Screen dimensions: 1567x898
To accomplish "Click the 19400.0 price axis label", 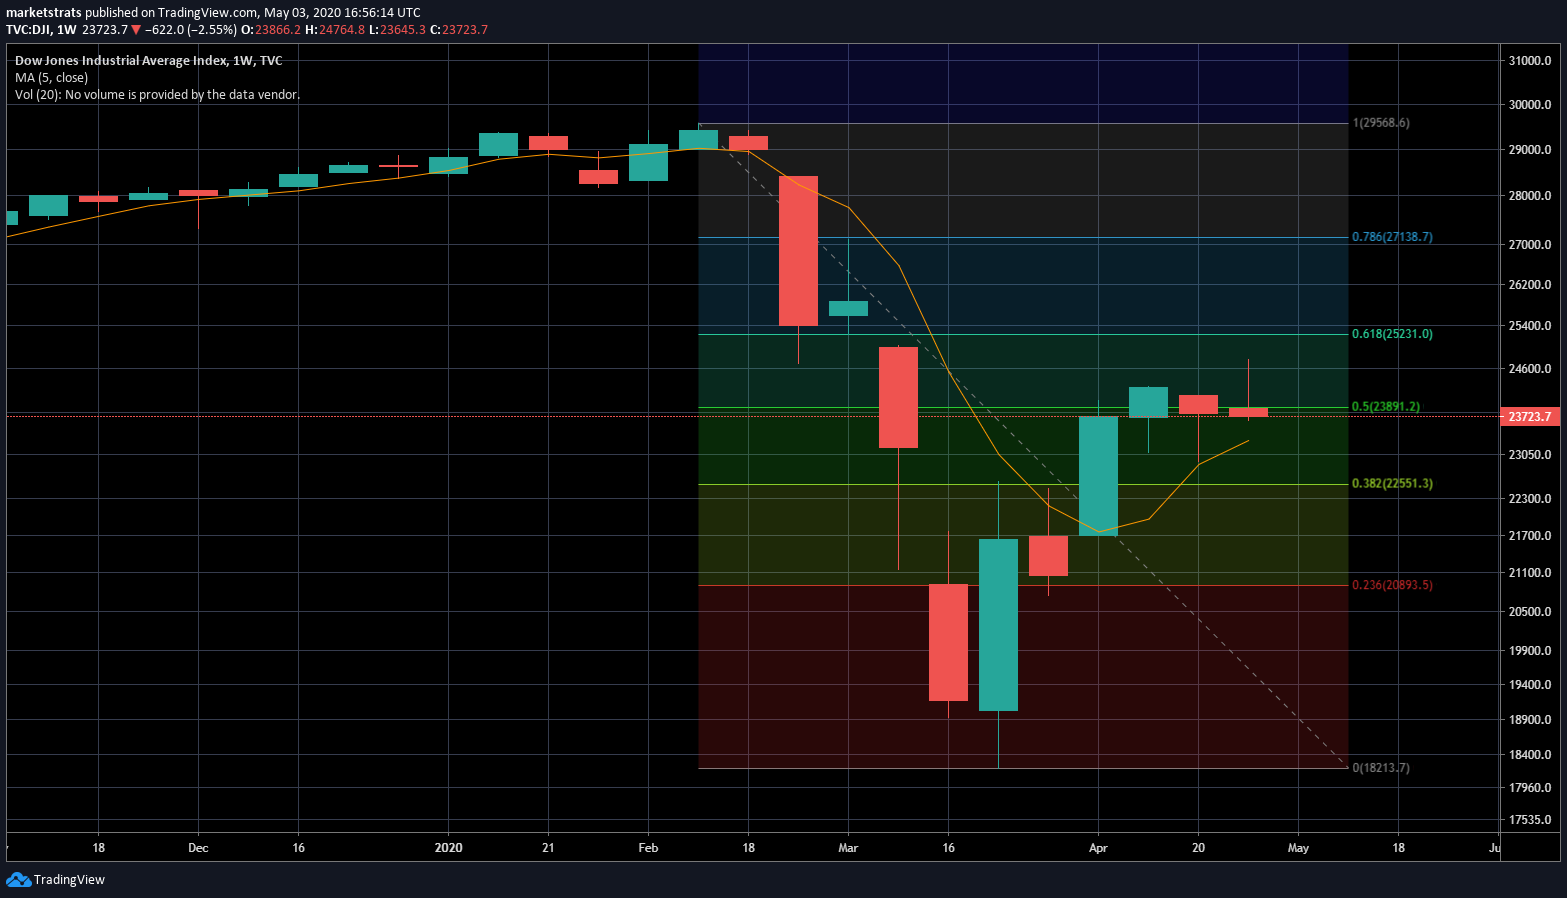I will point(1530,685).
